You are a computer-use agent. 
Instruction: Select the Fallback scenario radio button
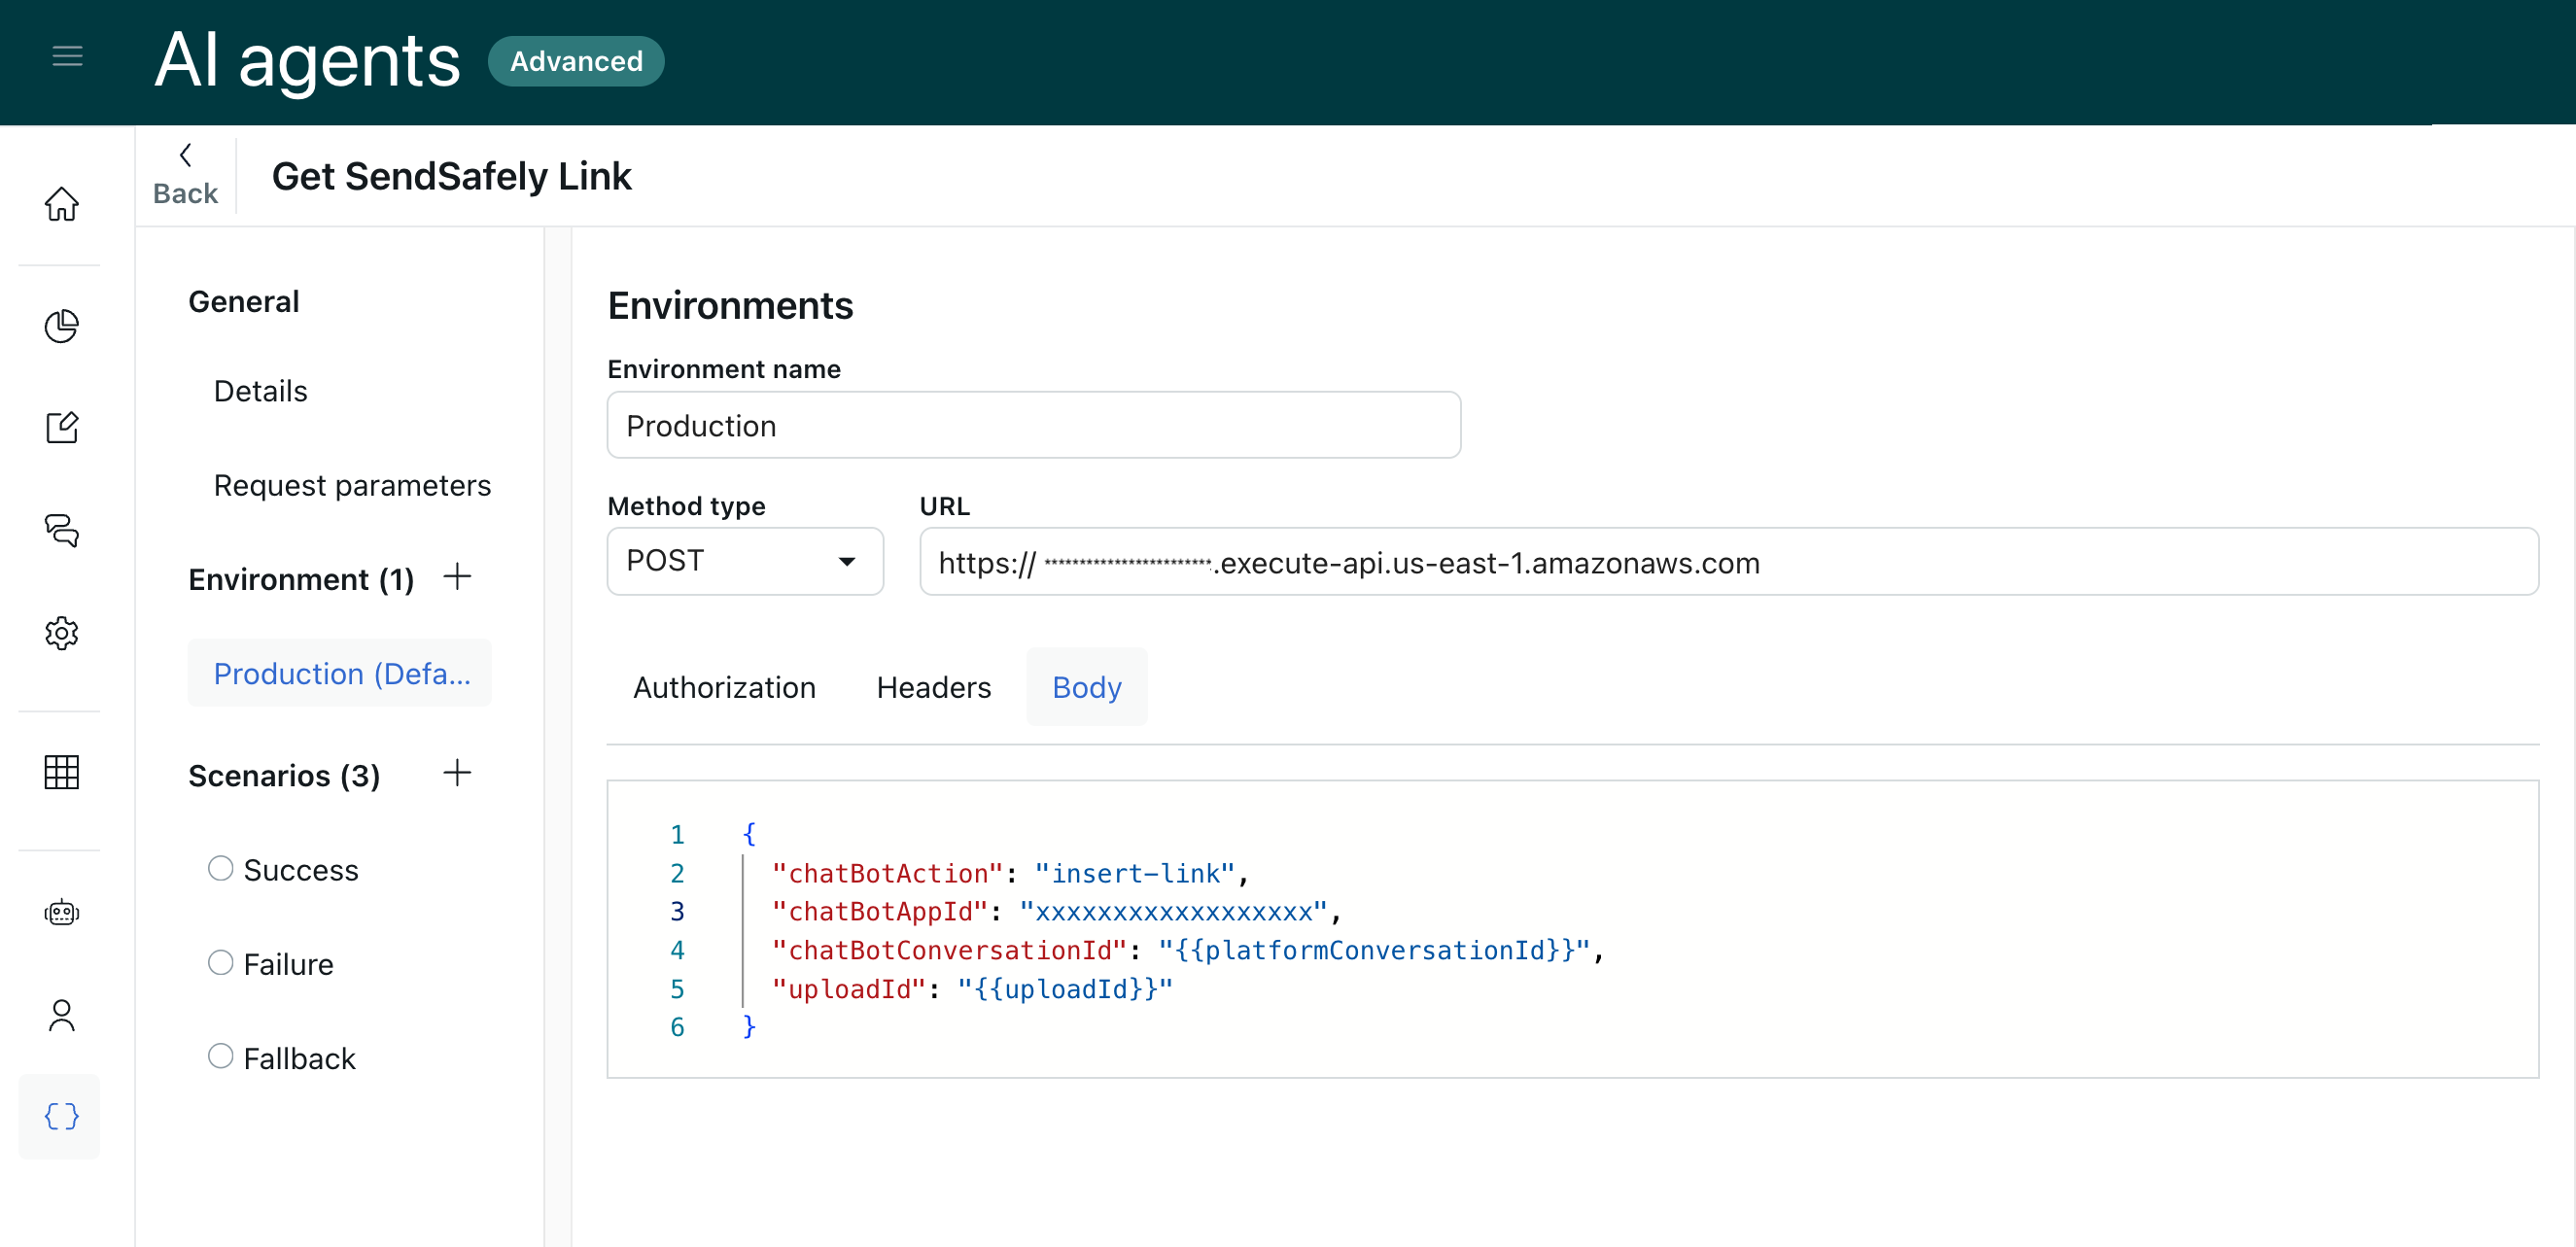pos(220,1056)
